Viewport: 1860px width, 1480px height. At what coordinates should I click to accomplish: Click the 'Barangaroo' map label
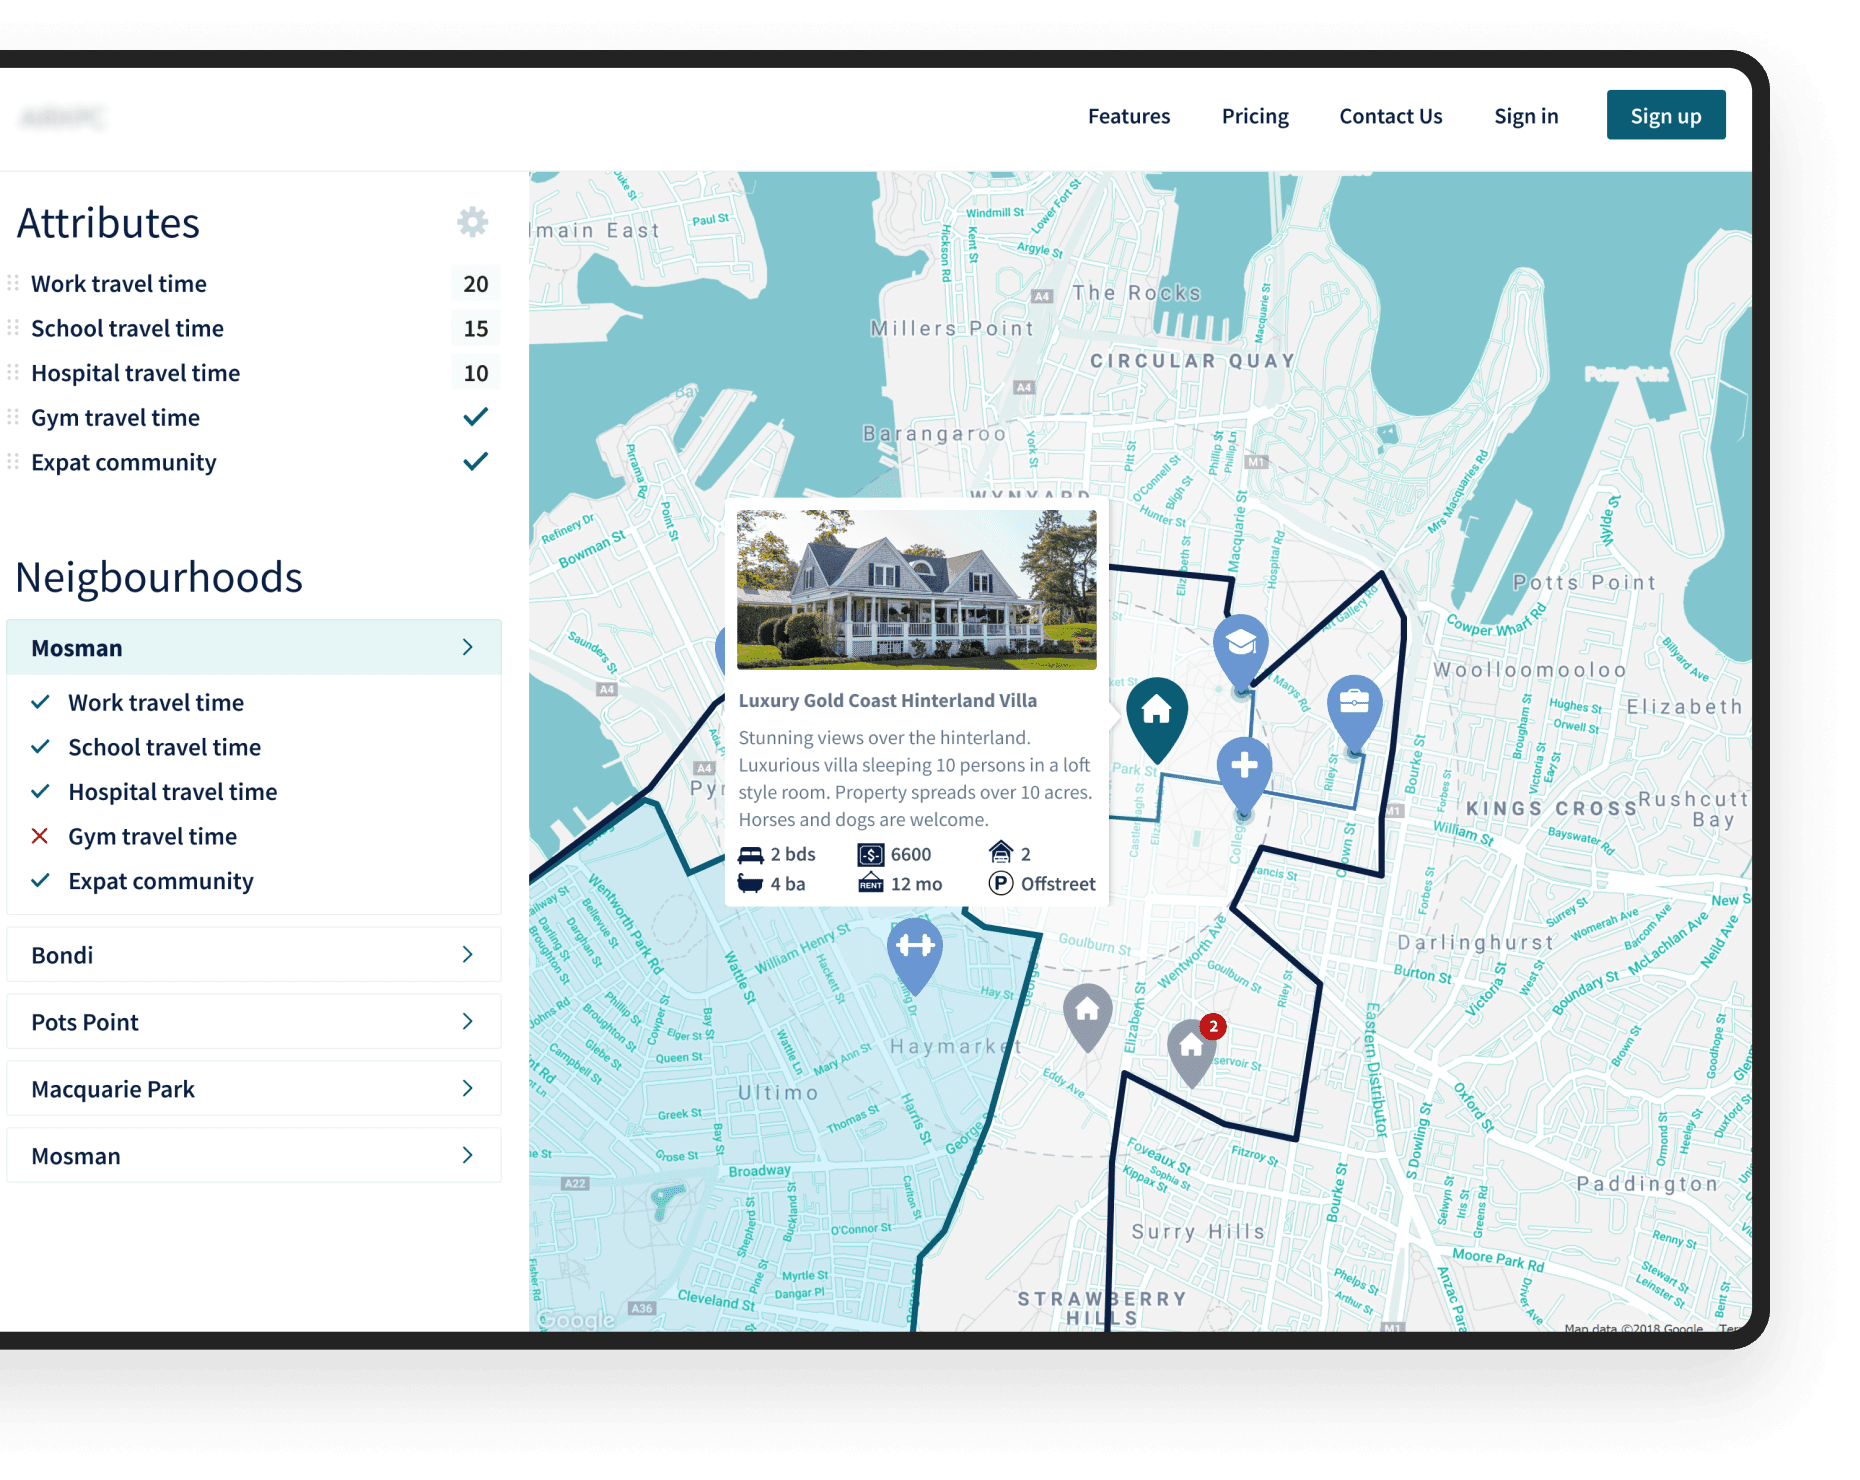click(934, 433)
